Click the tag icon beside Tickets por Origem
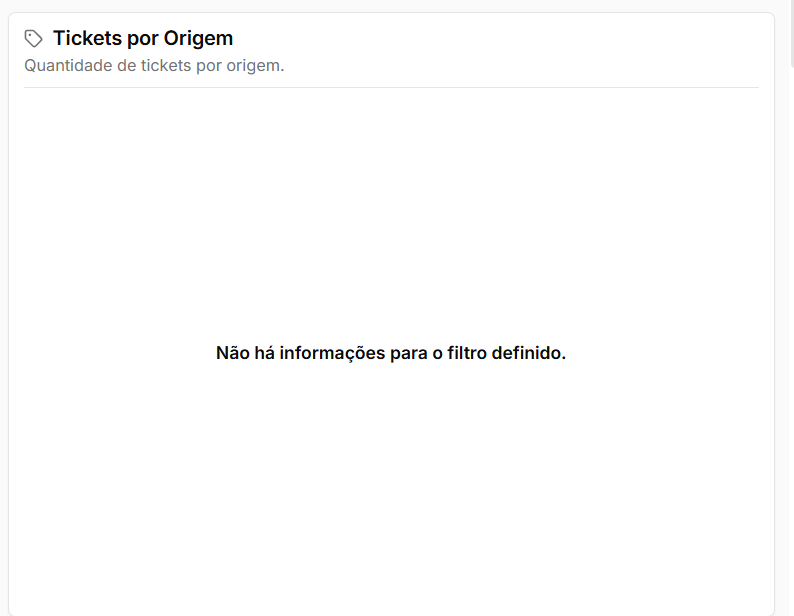Viewport: 794px width, 616px height. [33, 38]
